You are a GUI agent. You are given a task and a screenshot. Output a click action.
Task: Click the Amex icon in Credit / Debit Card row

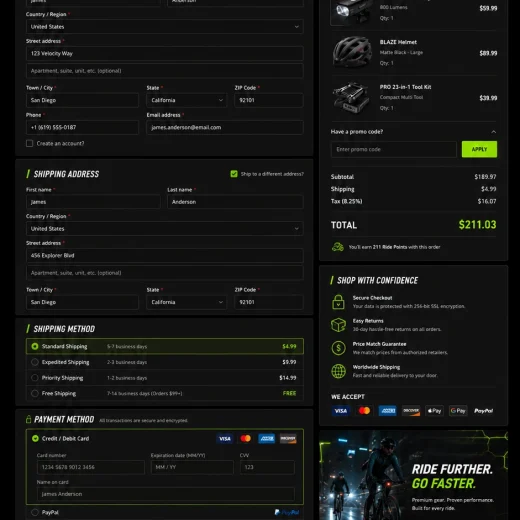(x=267, y=439)
